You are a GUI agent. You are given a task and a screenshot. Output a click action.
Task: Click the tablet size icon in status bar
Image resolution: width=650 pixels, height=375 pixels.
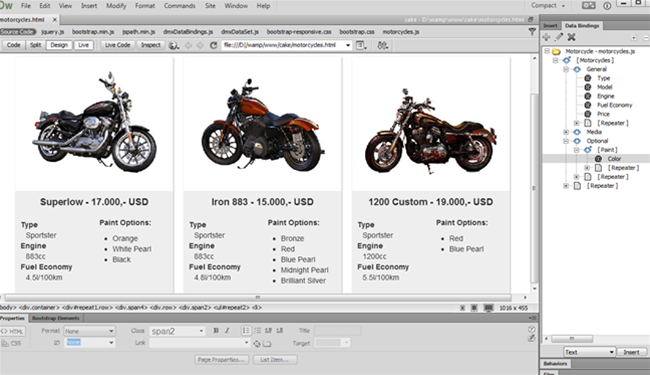click(474, 308)
